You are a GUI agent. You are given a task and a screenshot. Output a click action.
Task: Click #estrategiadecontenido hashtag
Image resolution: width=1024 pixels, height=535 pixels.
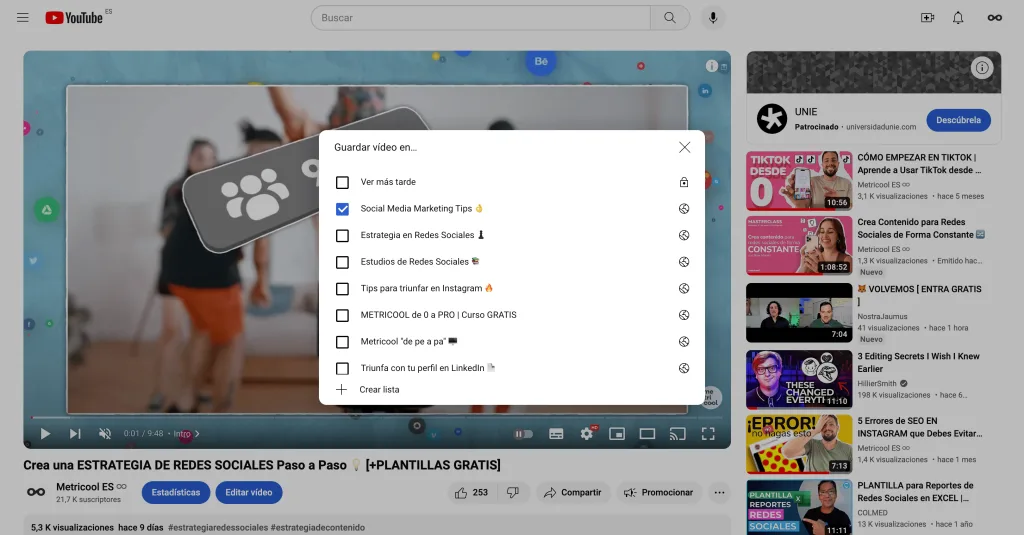point(318,528)
